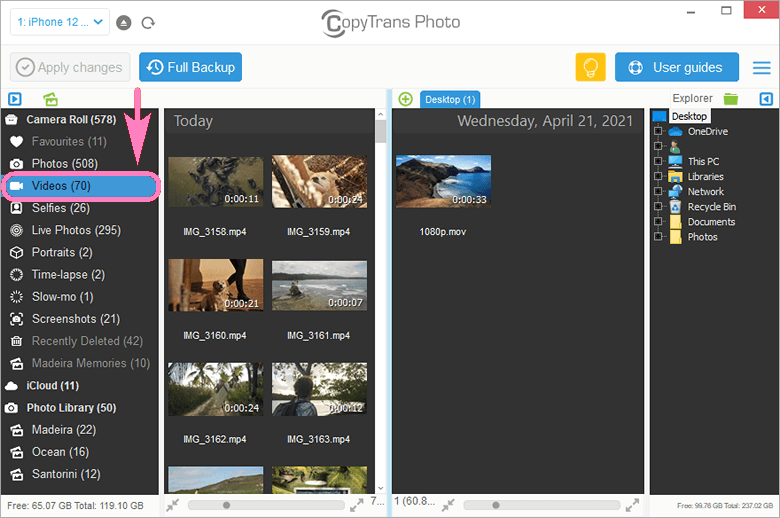Expand the Photos folder tree node
Screen dimensions: 780x518
tap(658, 236)
